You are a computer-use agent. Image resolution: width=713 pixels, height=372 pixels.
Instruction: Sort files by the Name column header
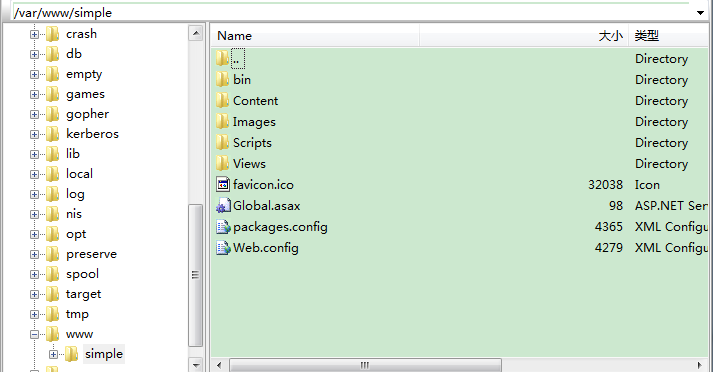(x=315, y=35)
